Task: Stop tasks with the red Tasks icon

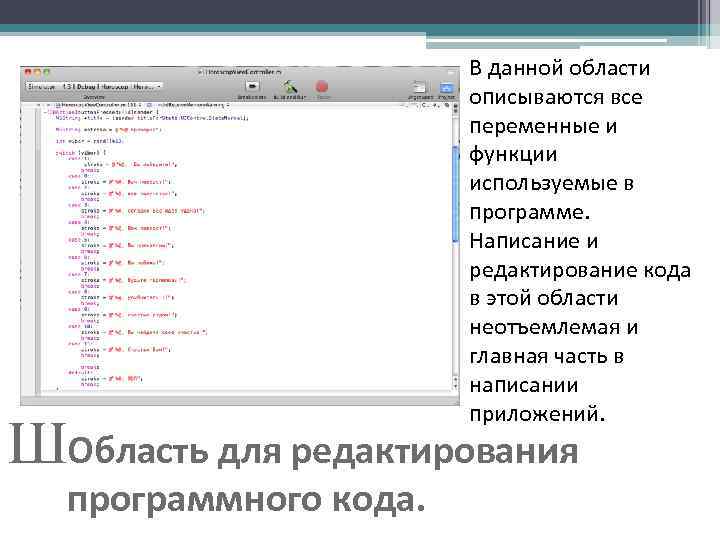Action: pyautogui.click(x=322, y=87)
